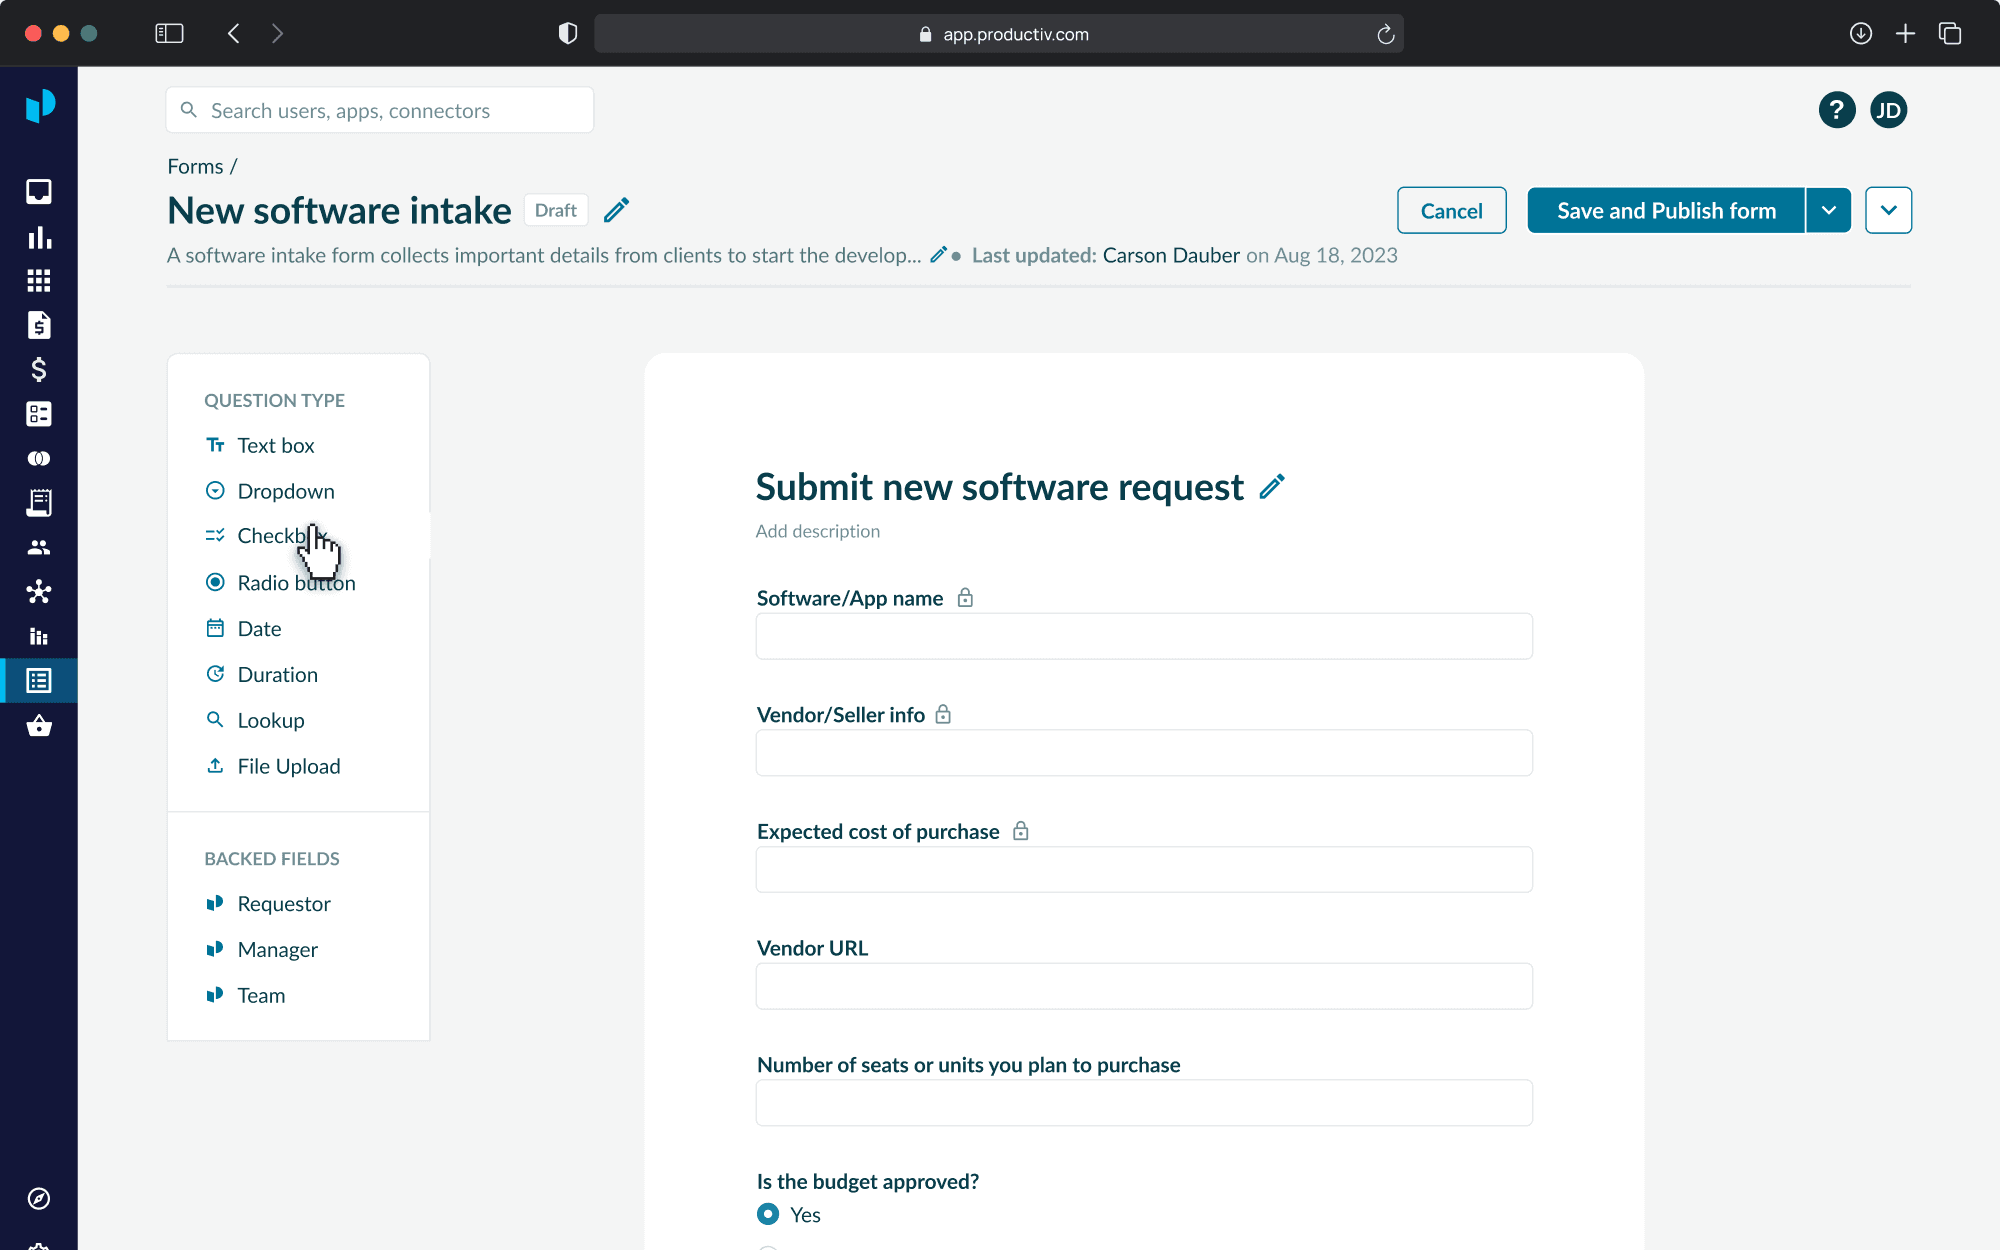Click the 'Draft' status badge
The height and width of the screenshot is (1250, 2000).
pos(556,210)
